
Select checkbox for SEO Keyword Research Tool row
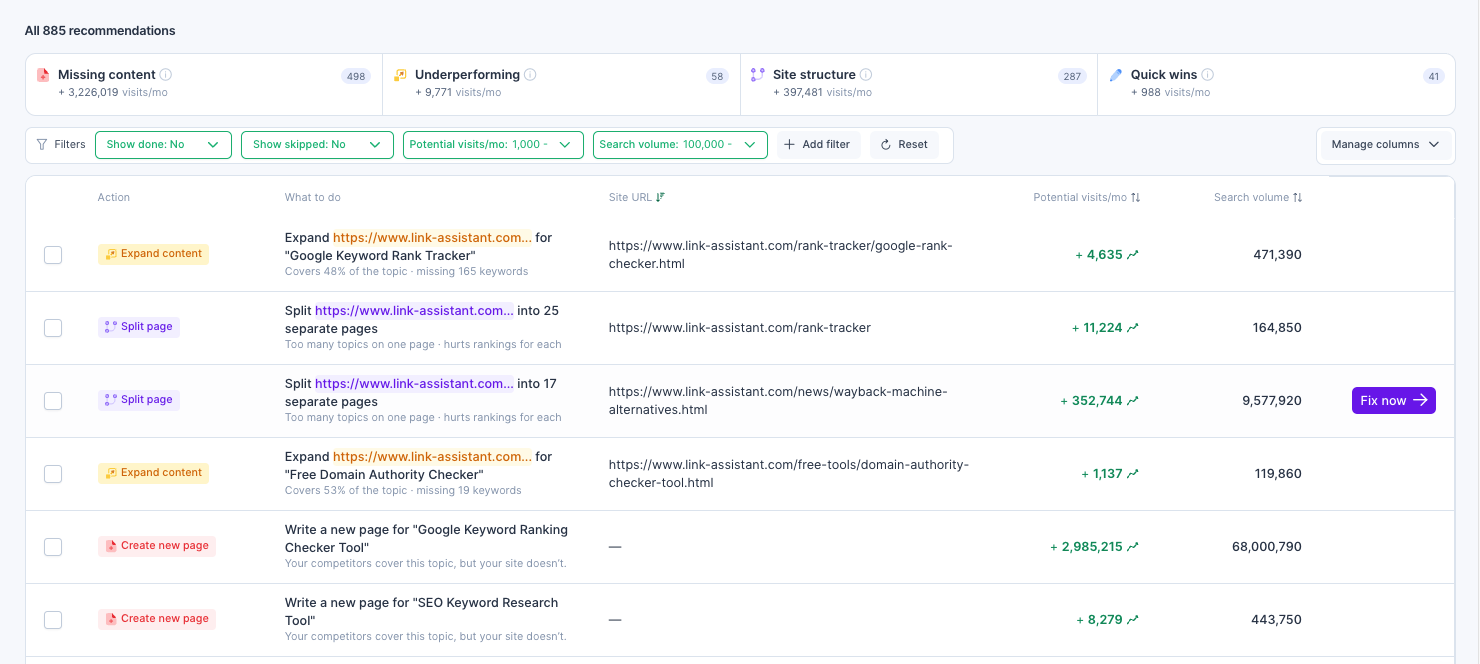(53, 620)
